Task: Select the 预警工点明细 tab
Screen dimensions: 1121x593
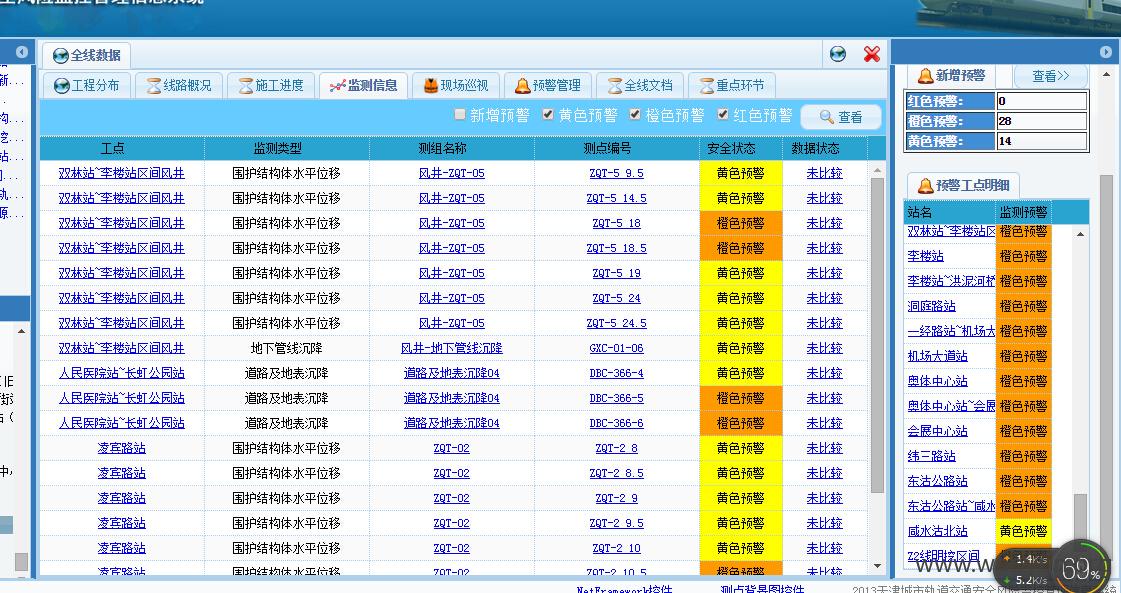Action: (964, 186)
